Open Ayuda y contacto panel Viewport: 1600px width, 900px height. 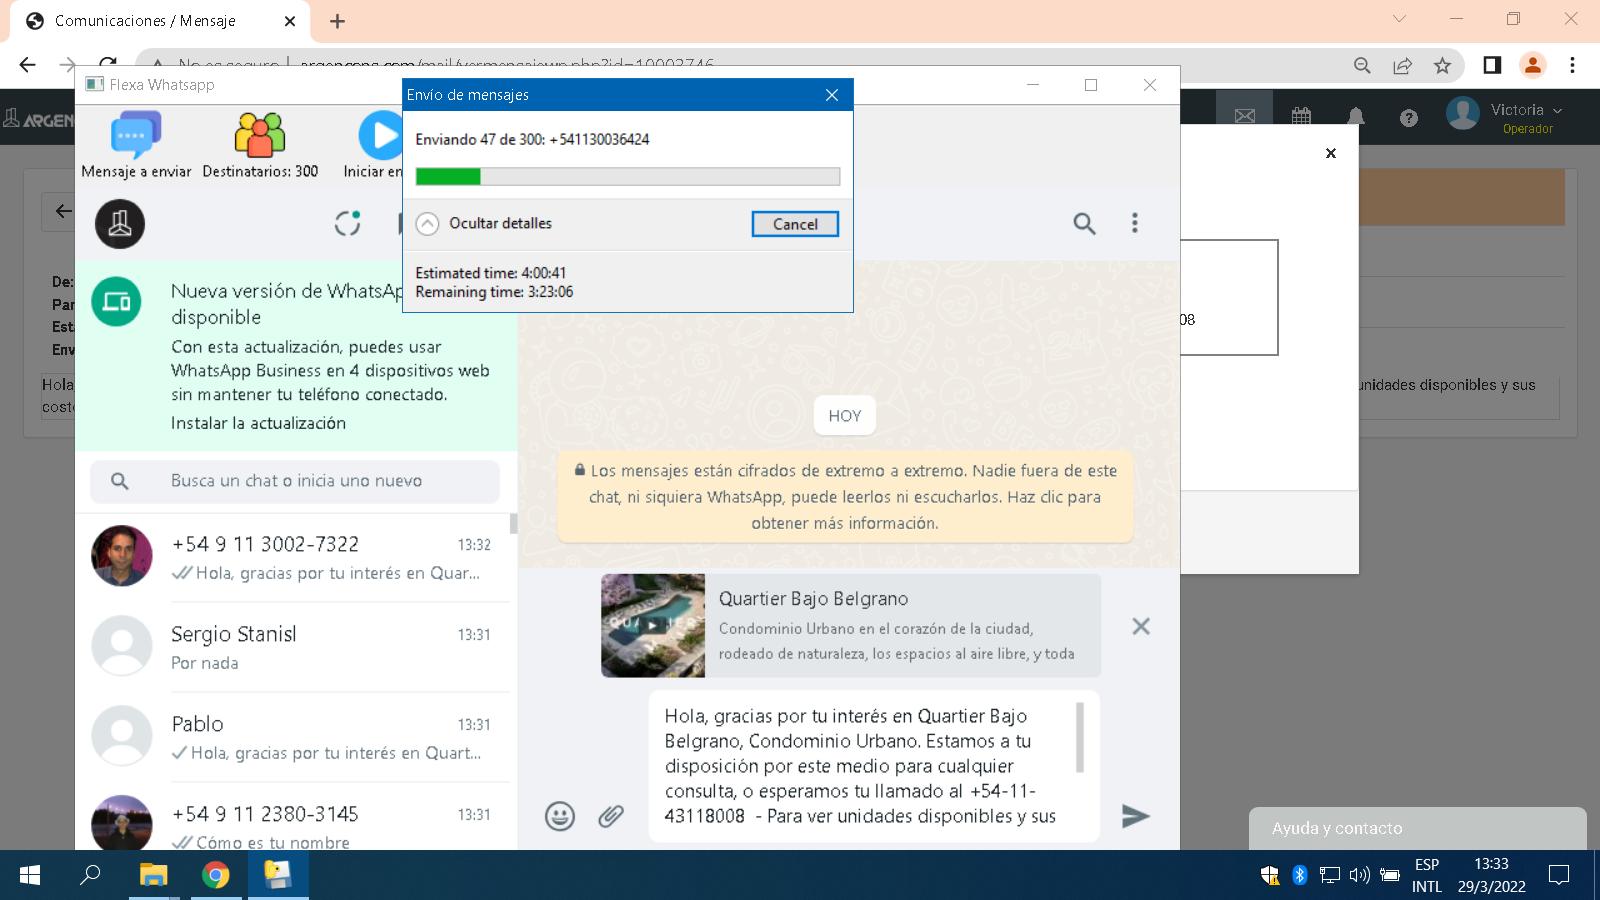[x=1417, y=828]
